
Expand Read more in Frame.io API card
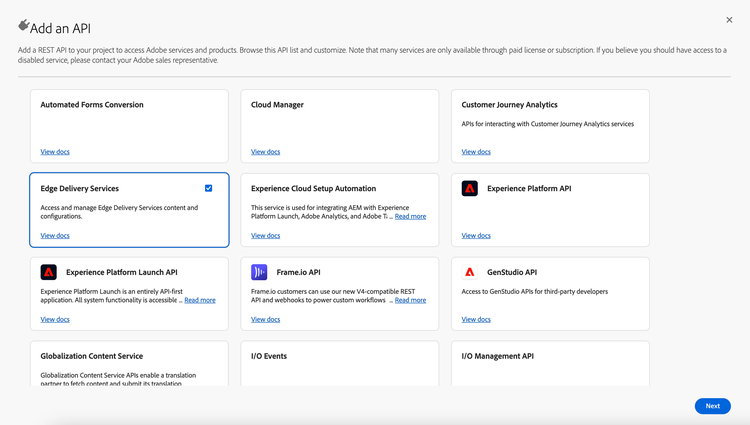[x=410, y=300]
